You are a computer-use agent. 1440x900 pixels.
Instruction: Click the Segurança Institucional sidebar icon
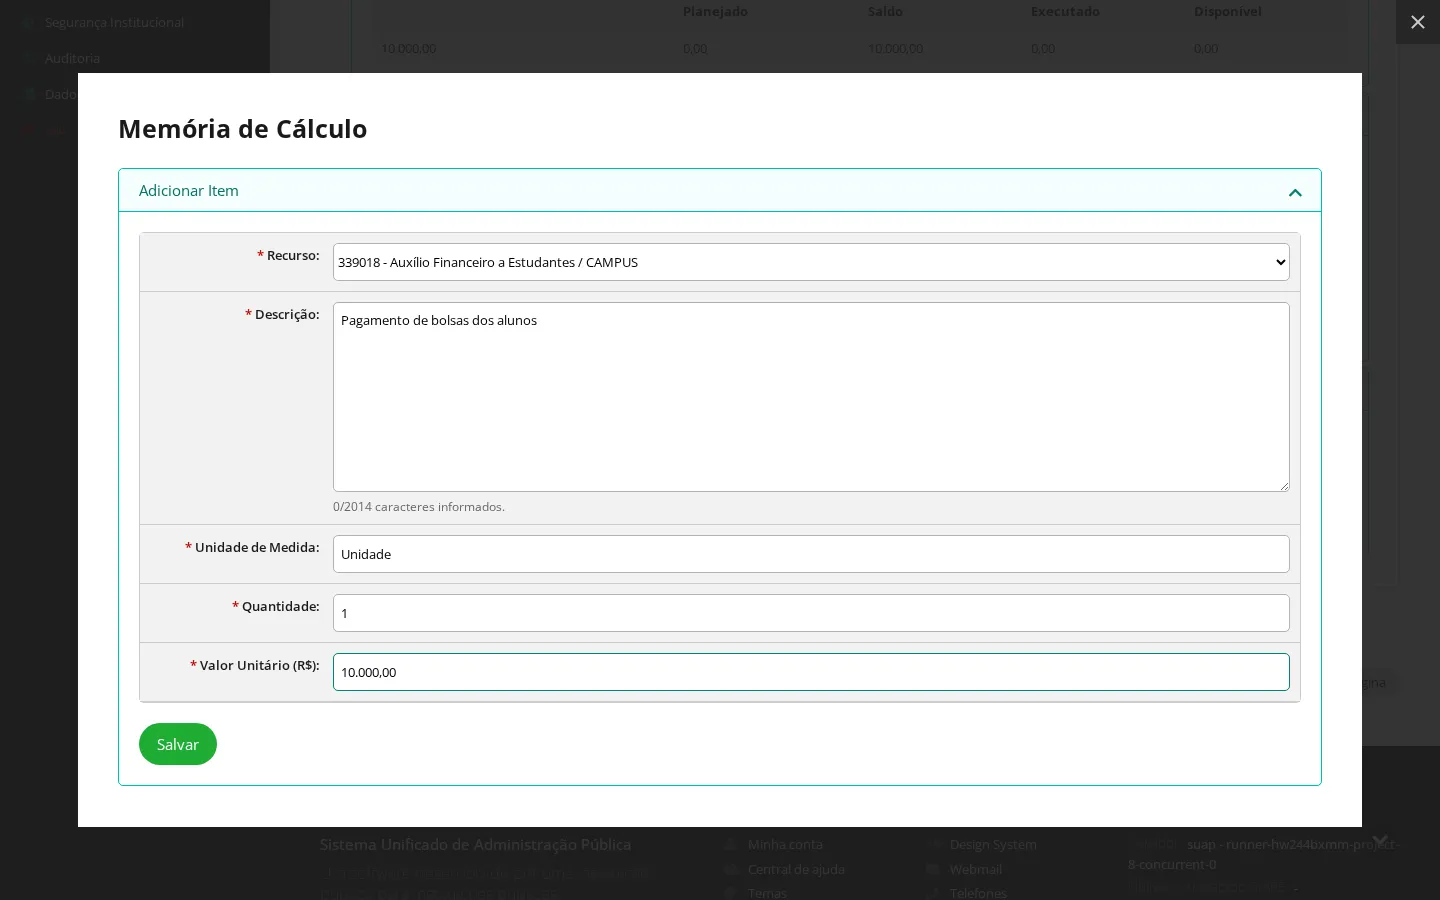(27, 22)
